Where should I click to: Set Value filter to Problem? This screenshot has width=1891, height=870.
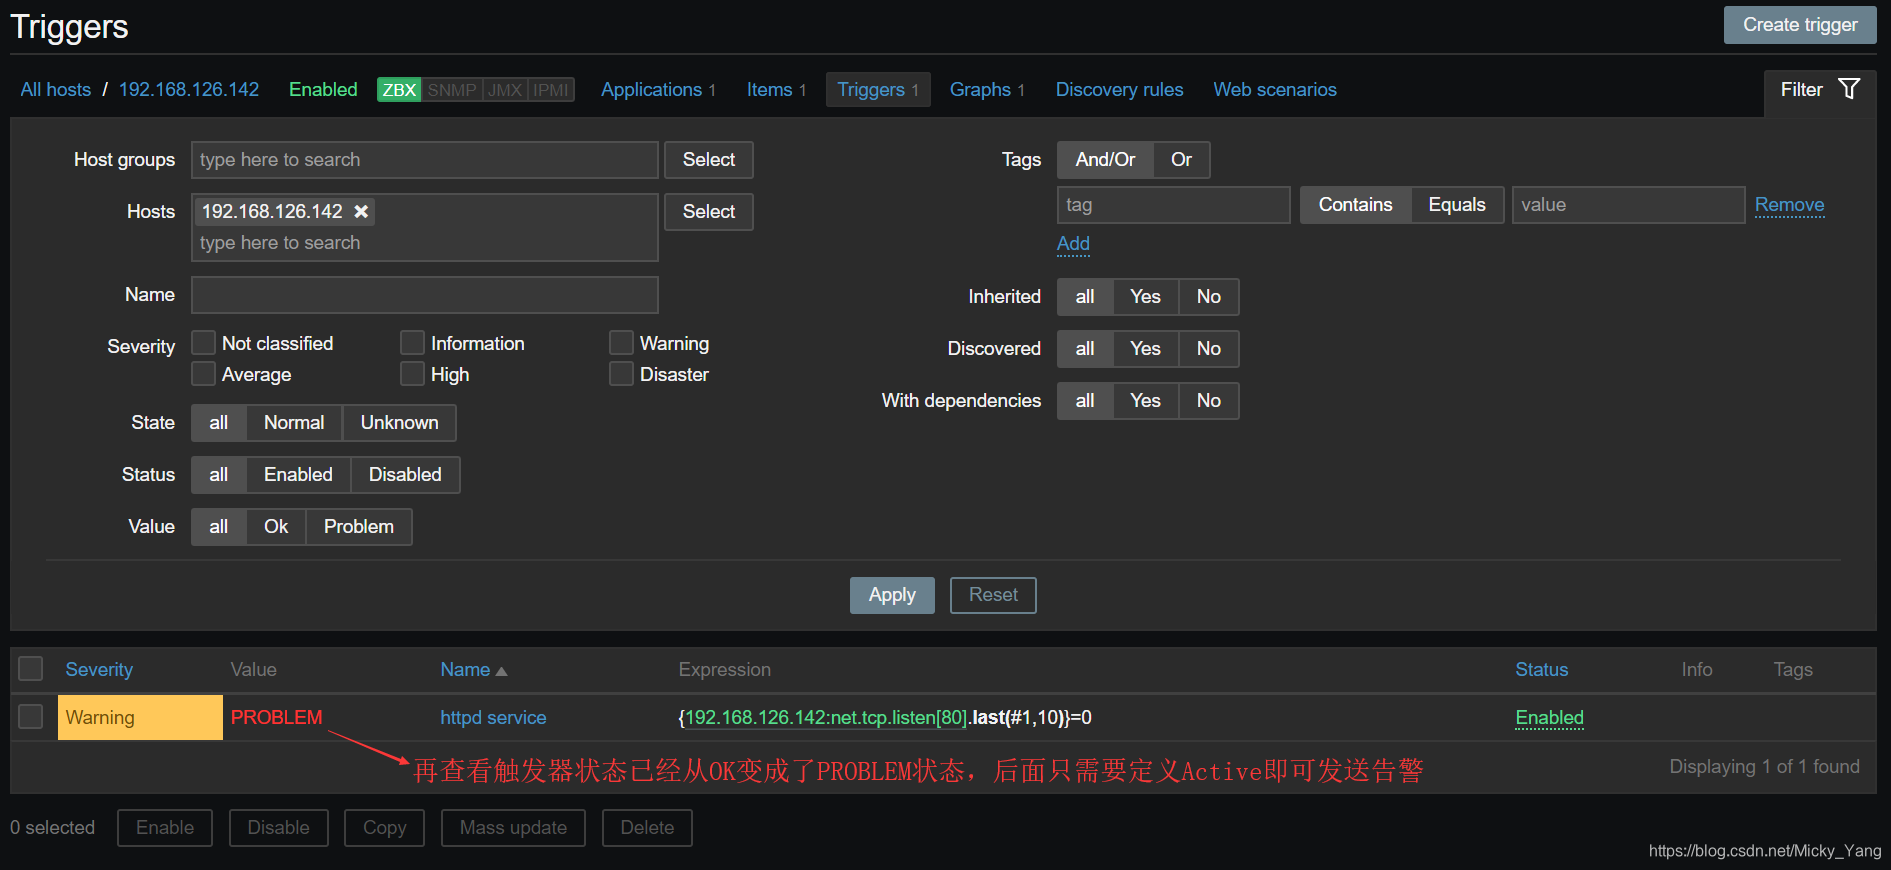point(359,527)
